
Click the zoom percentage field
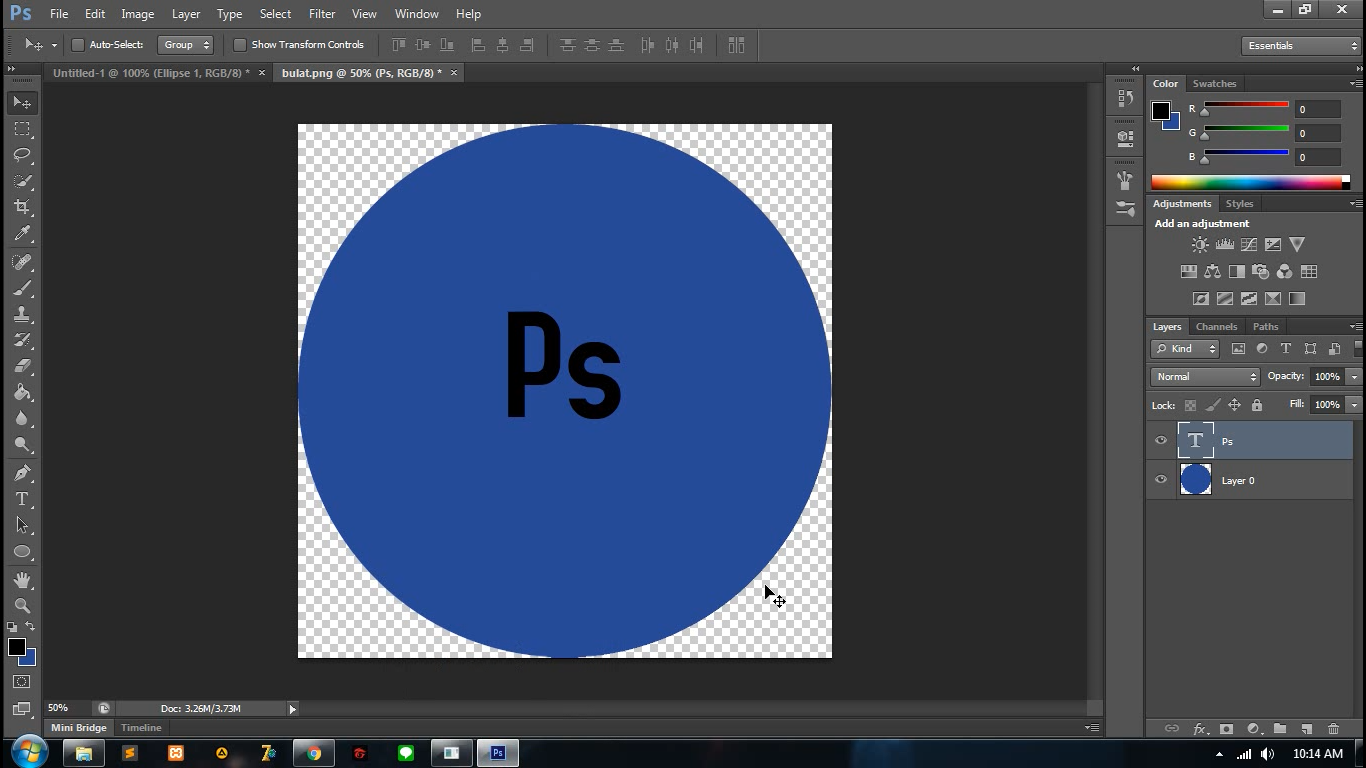(66, 709)
